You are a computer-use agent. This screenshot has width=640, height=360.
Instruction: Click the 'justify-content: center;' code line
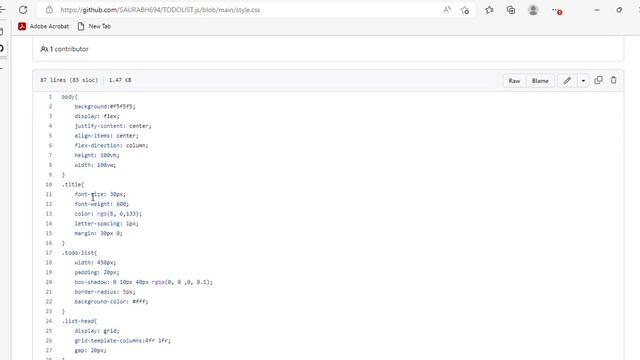113,126
